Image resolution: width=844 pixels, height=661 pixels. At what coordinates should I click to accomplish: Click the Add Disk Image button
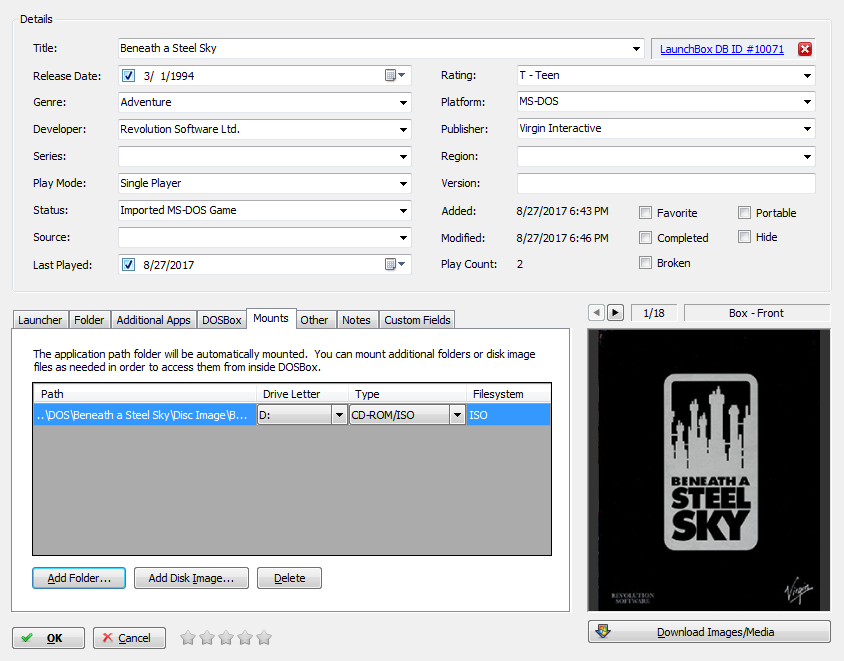pyautogui.click(x=191, y=578)
